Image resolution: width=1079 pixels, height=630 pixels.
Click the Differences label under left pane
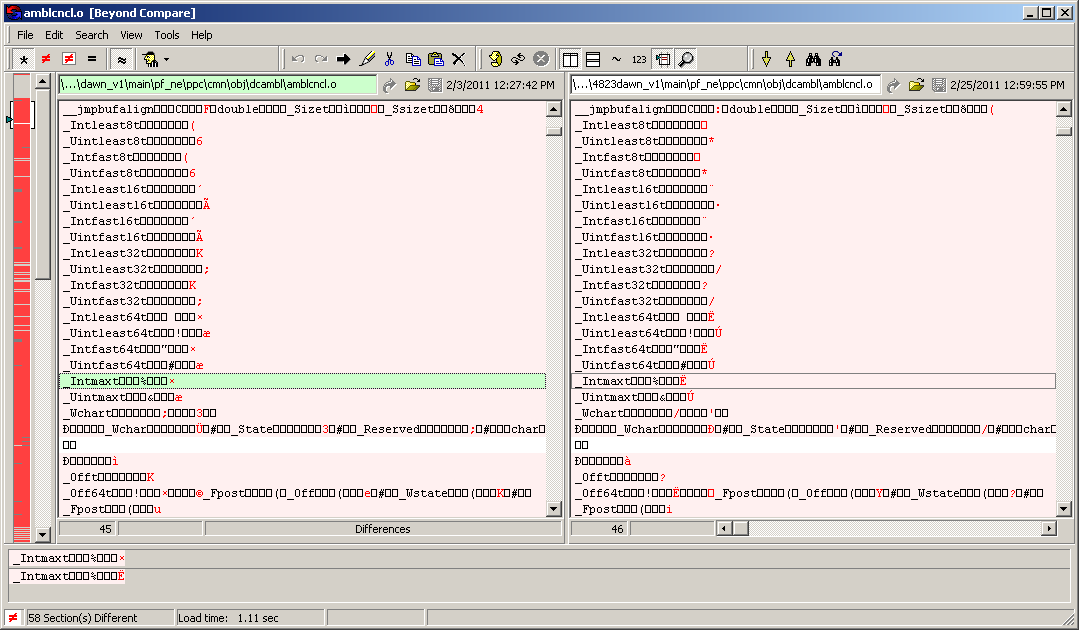(382, 528)
